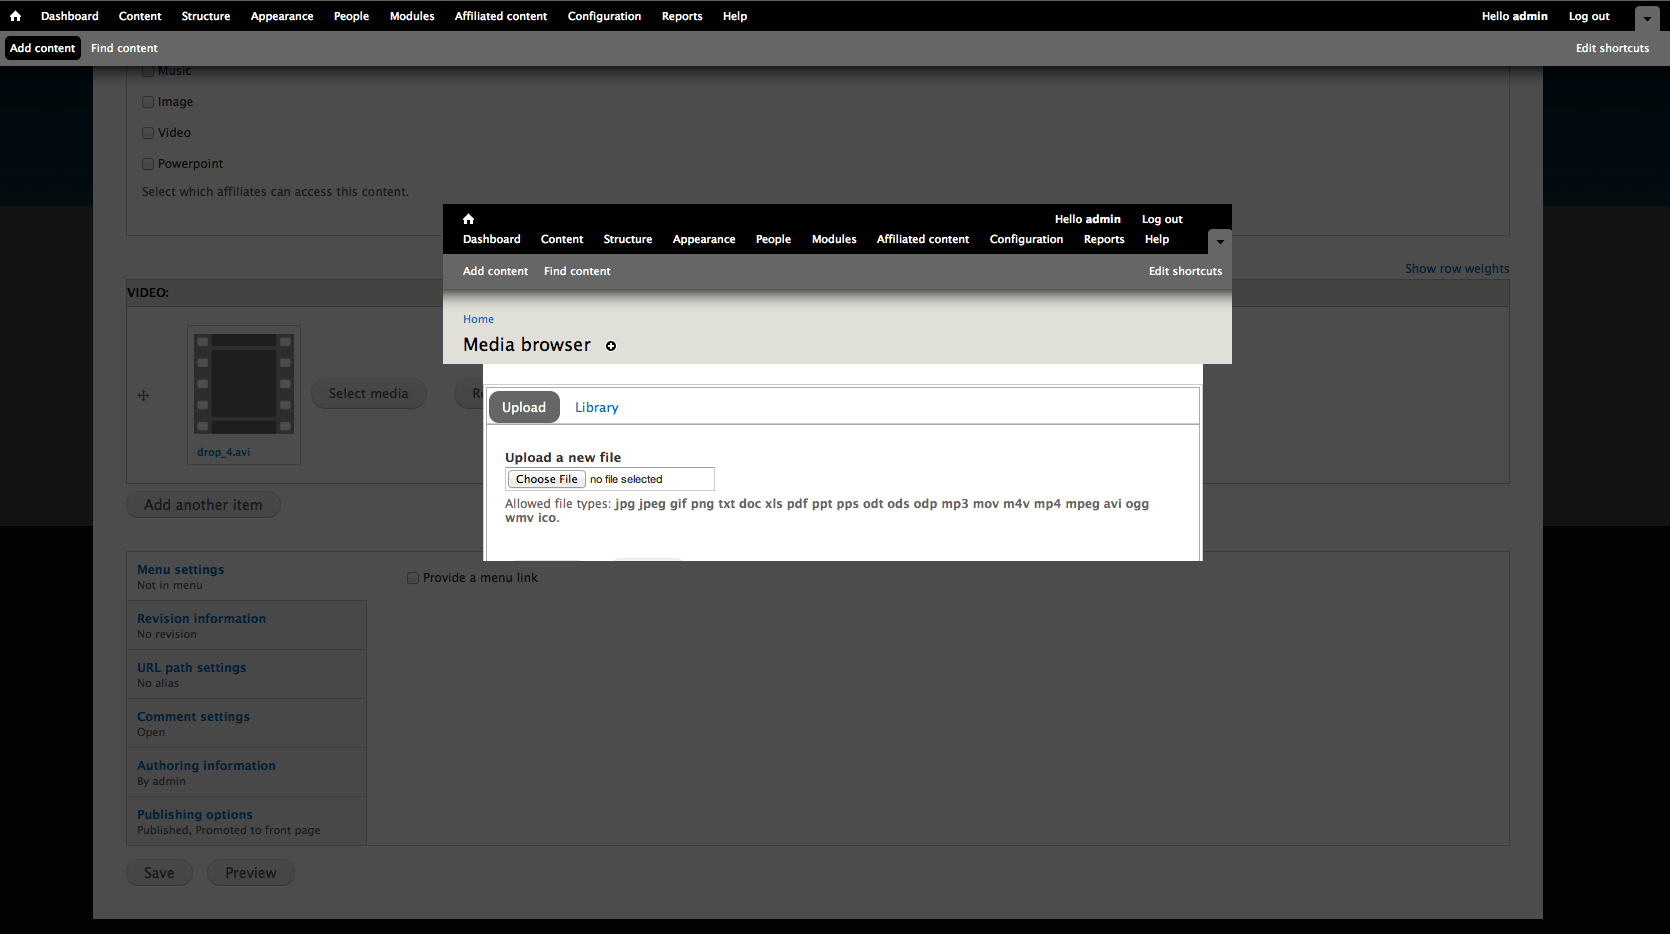Switch to the Library tab
This screenshot has height=934, width=1670.
[596, 407]
